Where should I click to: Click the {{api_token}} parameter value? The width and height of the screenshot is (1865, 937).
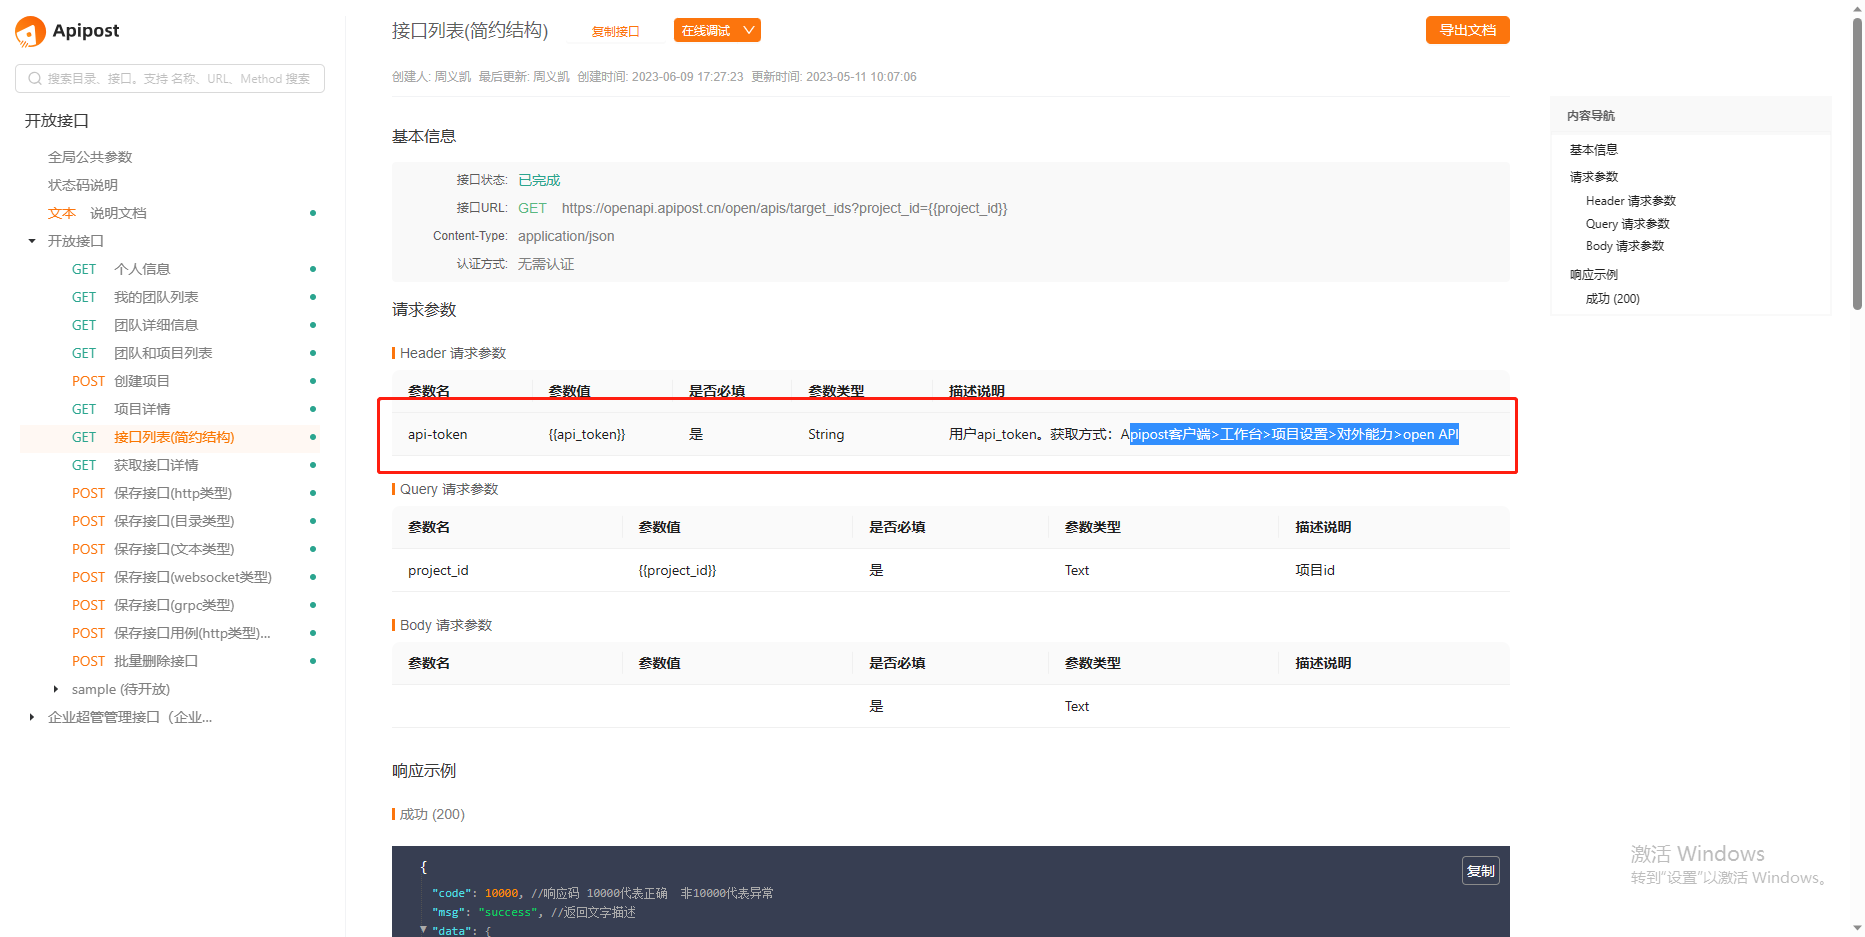(586, 434)
